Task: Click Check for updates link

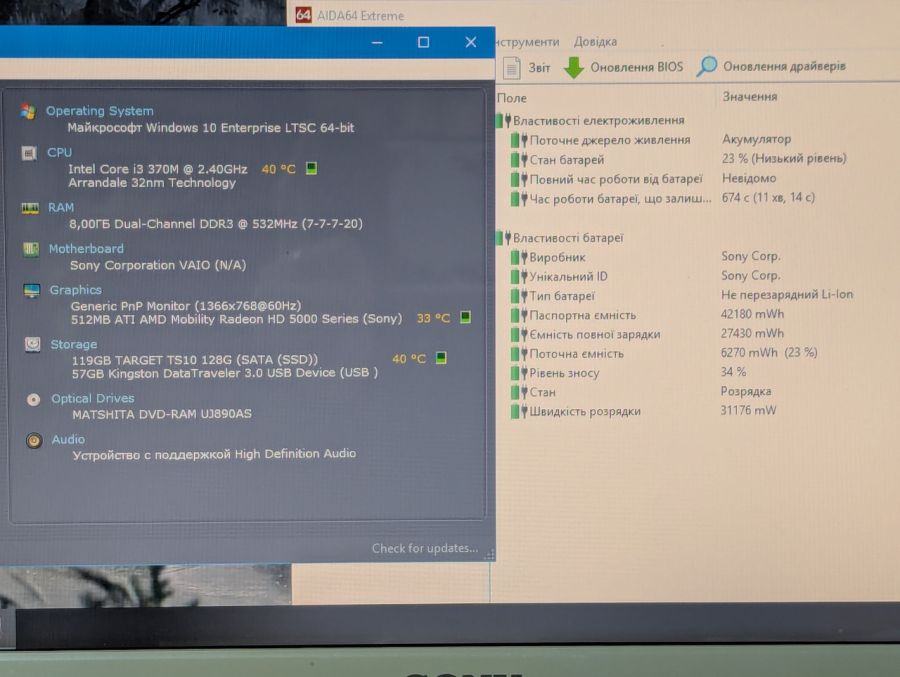Action: click(425, 548)
